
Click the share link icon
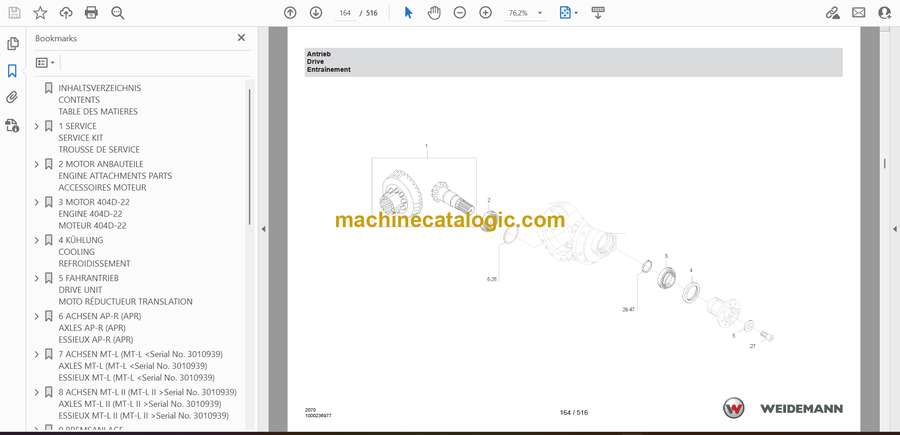833,13
